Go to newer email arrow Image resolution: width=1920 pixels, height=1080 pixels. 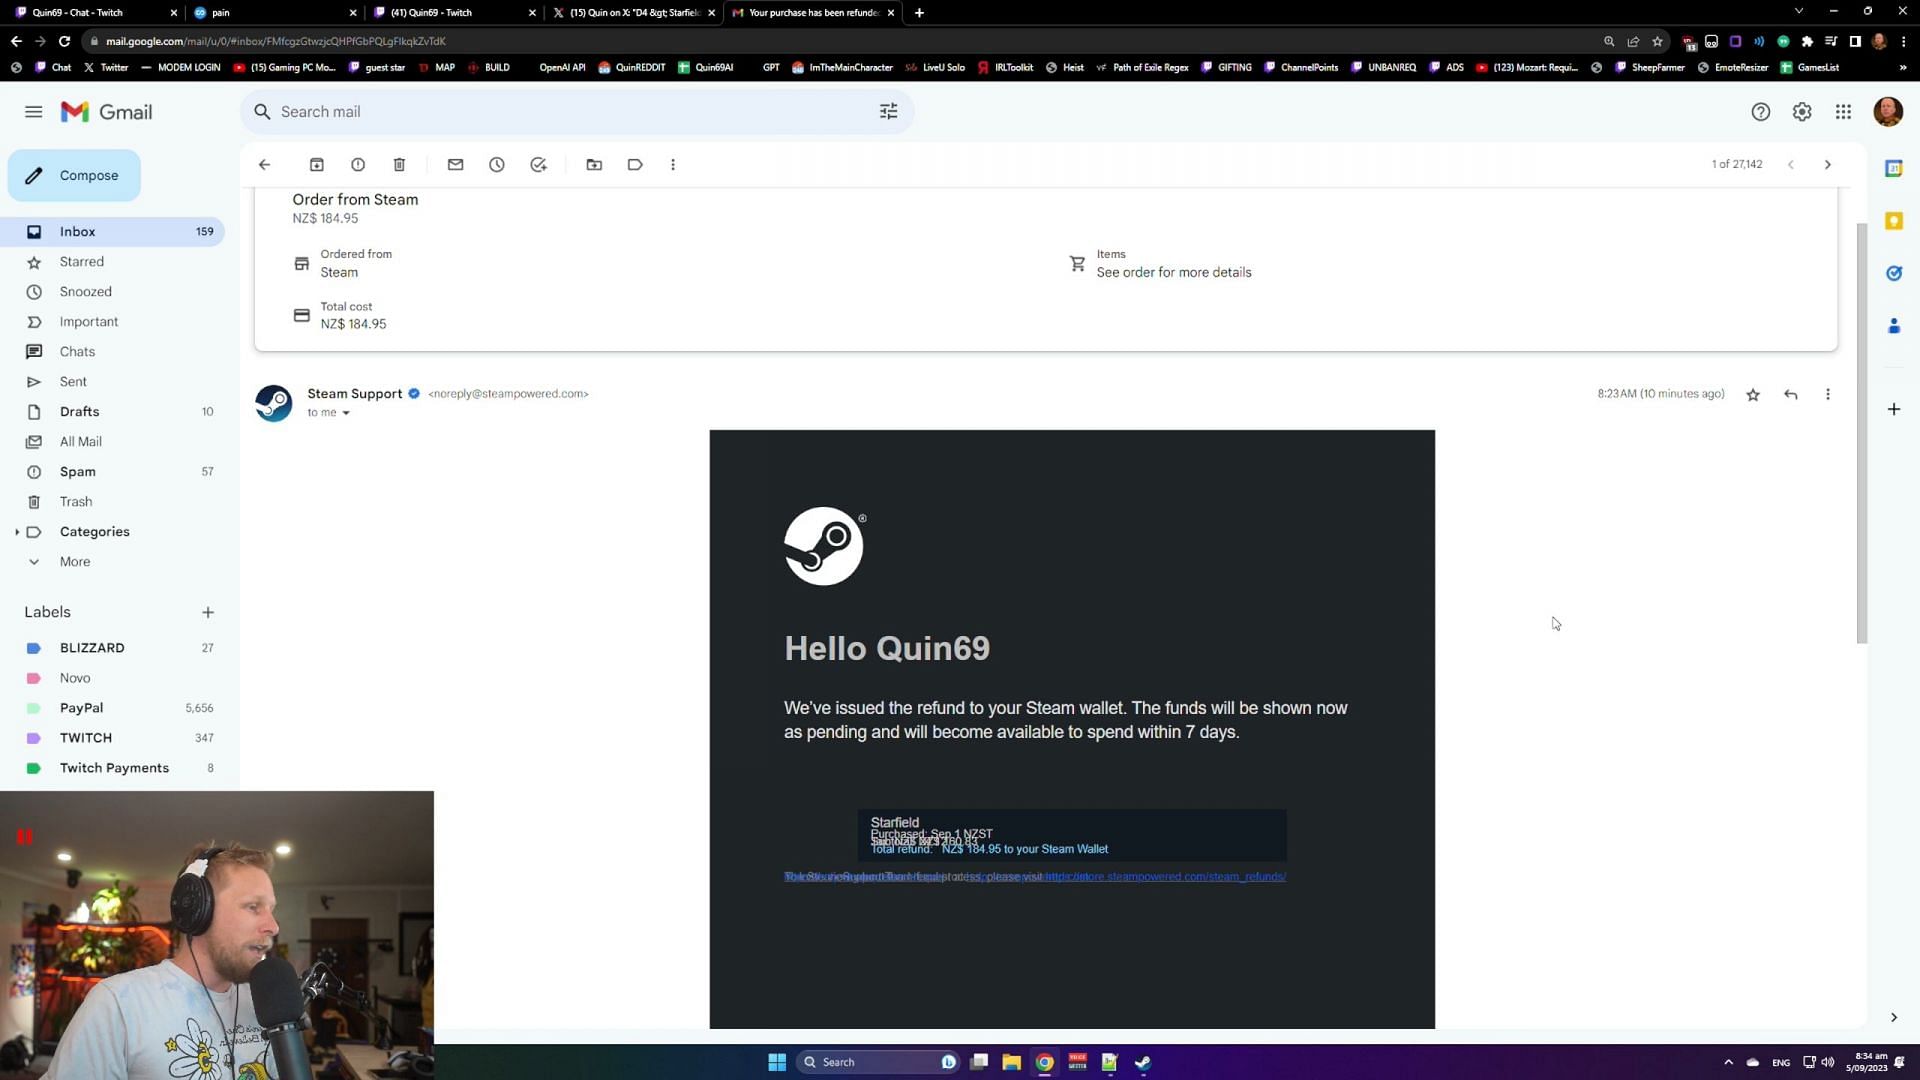click(1791, 165)
